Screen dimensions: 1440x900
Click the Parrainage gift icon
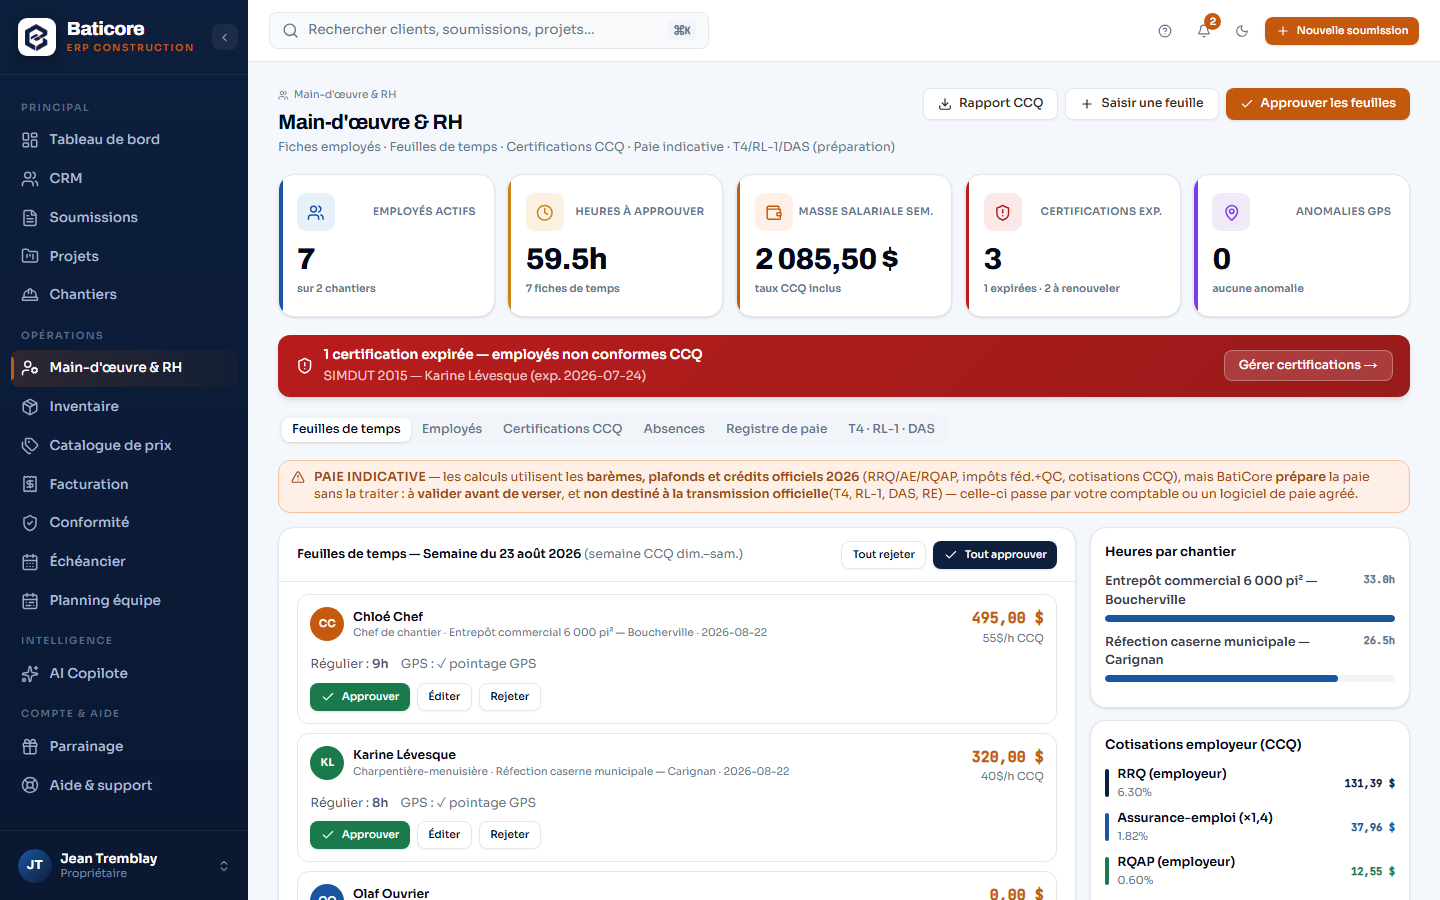(30, 746)
